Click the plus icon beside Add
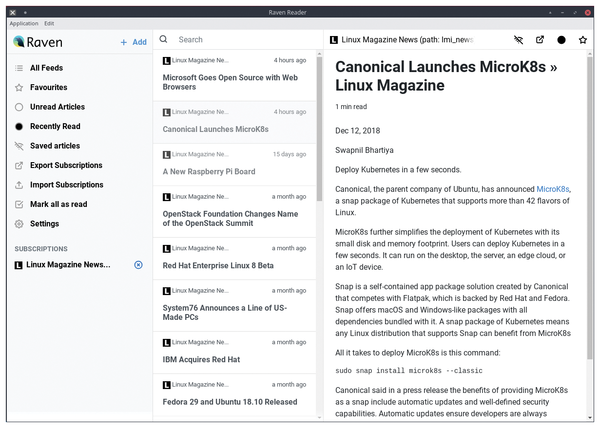The image size is (600, 428). (124, 42)
